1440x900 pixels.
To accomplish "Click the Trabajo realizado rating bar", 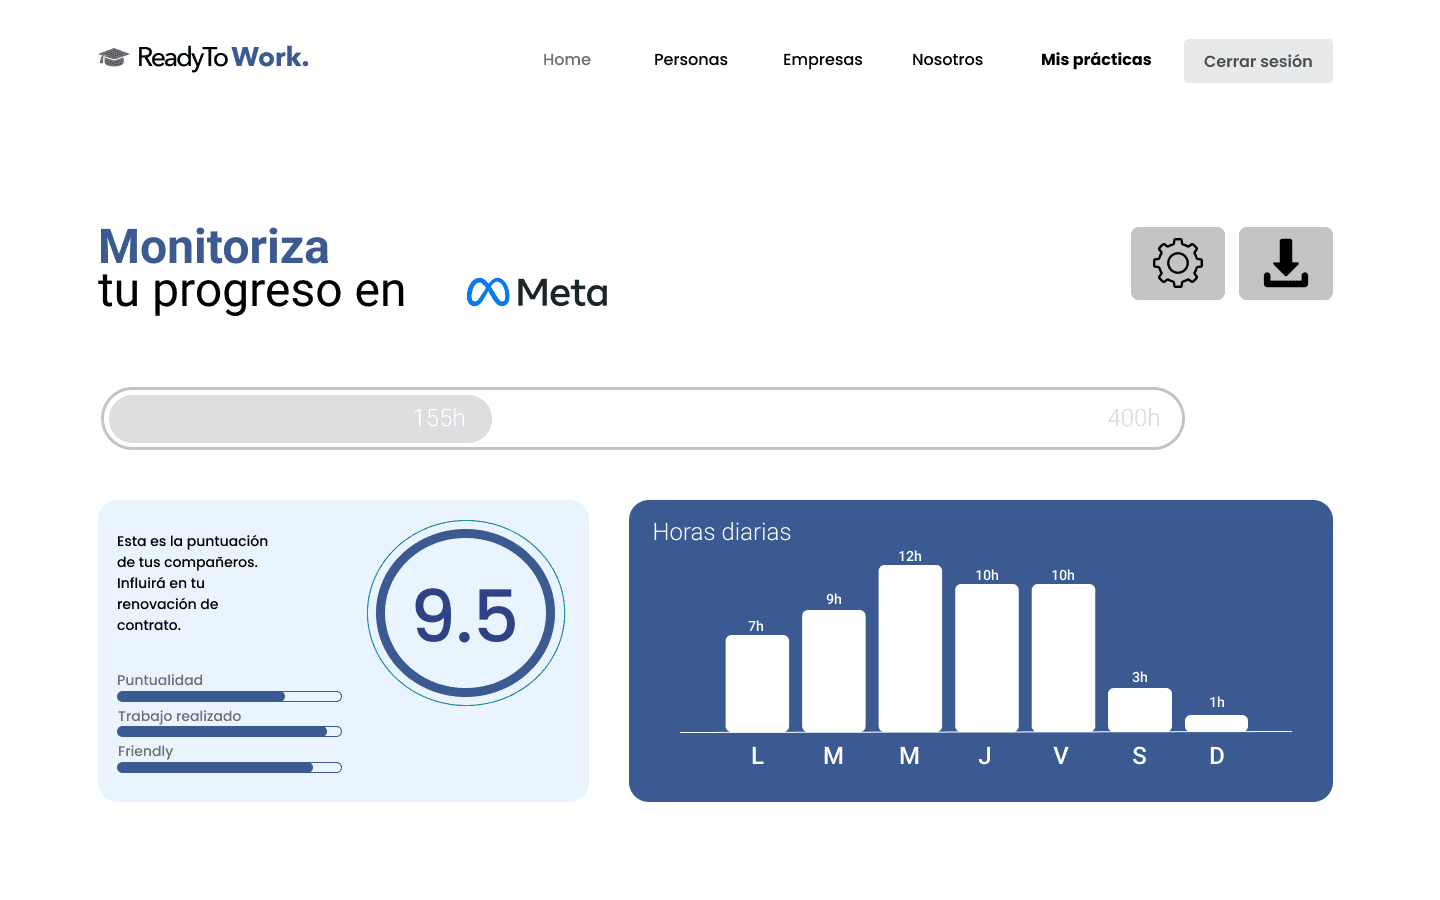I will [x=229, y=732].
